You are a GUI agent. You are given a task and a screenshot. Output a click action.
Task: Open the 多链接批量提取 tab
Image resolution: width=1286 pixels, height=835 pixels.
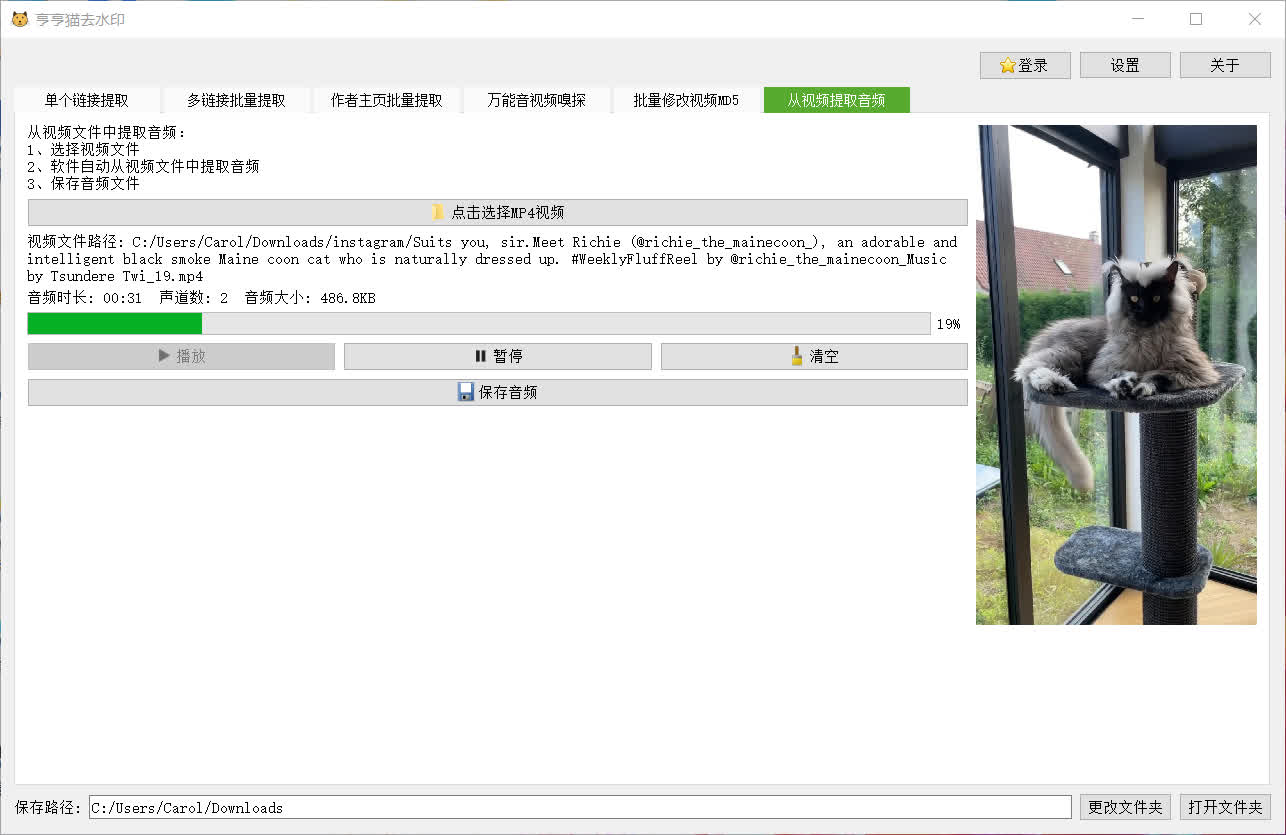pos(236,100)
